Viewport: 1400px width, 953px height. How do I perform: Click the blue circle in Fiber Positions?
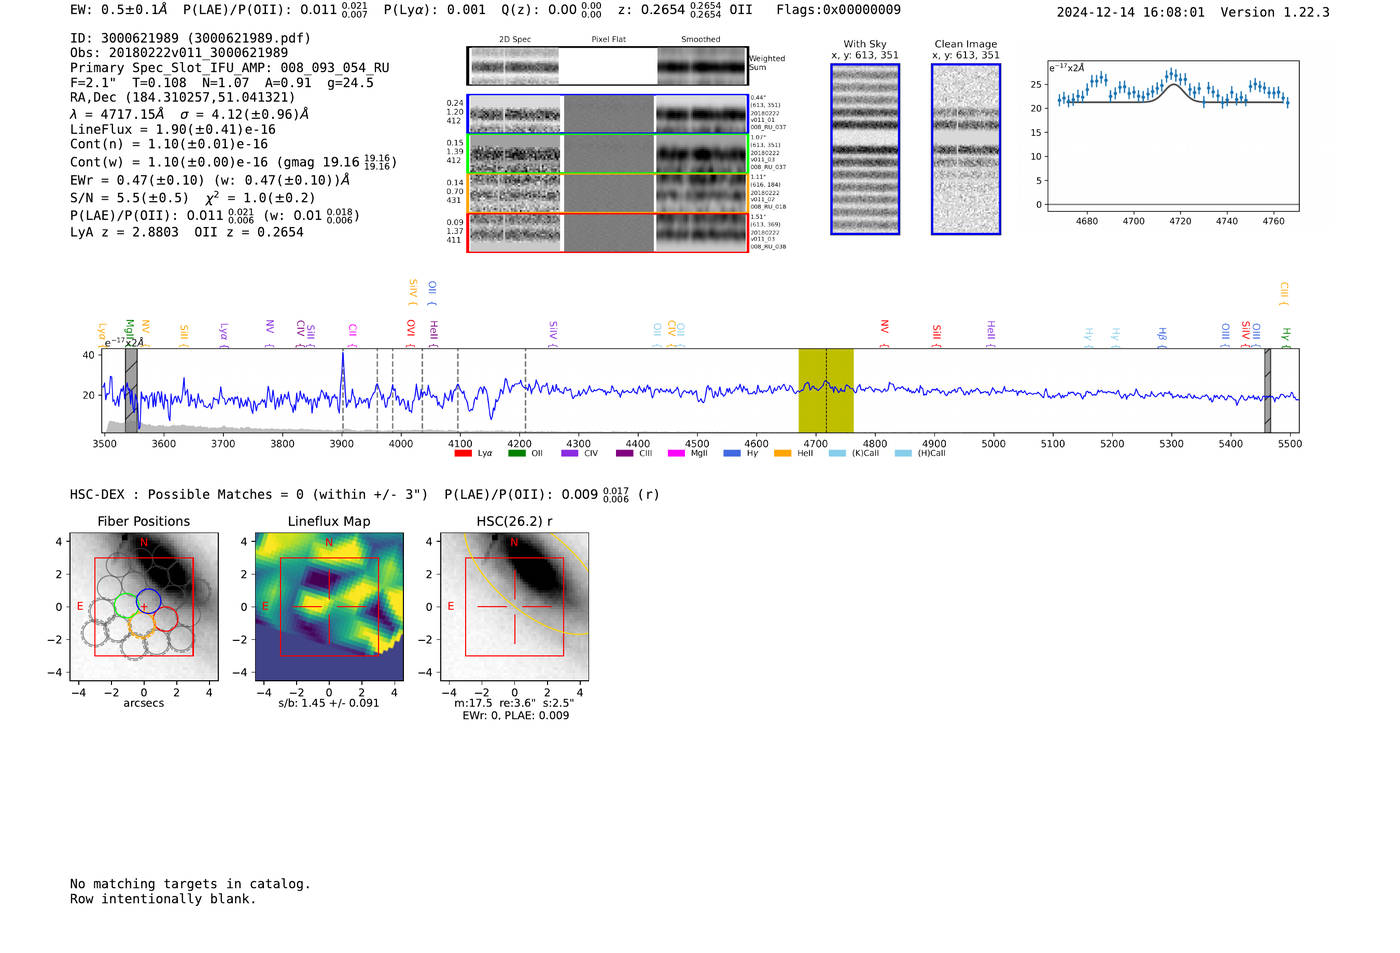pyautogui.click(x=148, y=602)
